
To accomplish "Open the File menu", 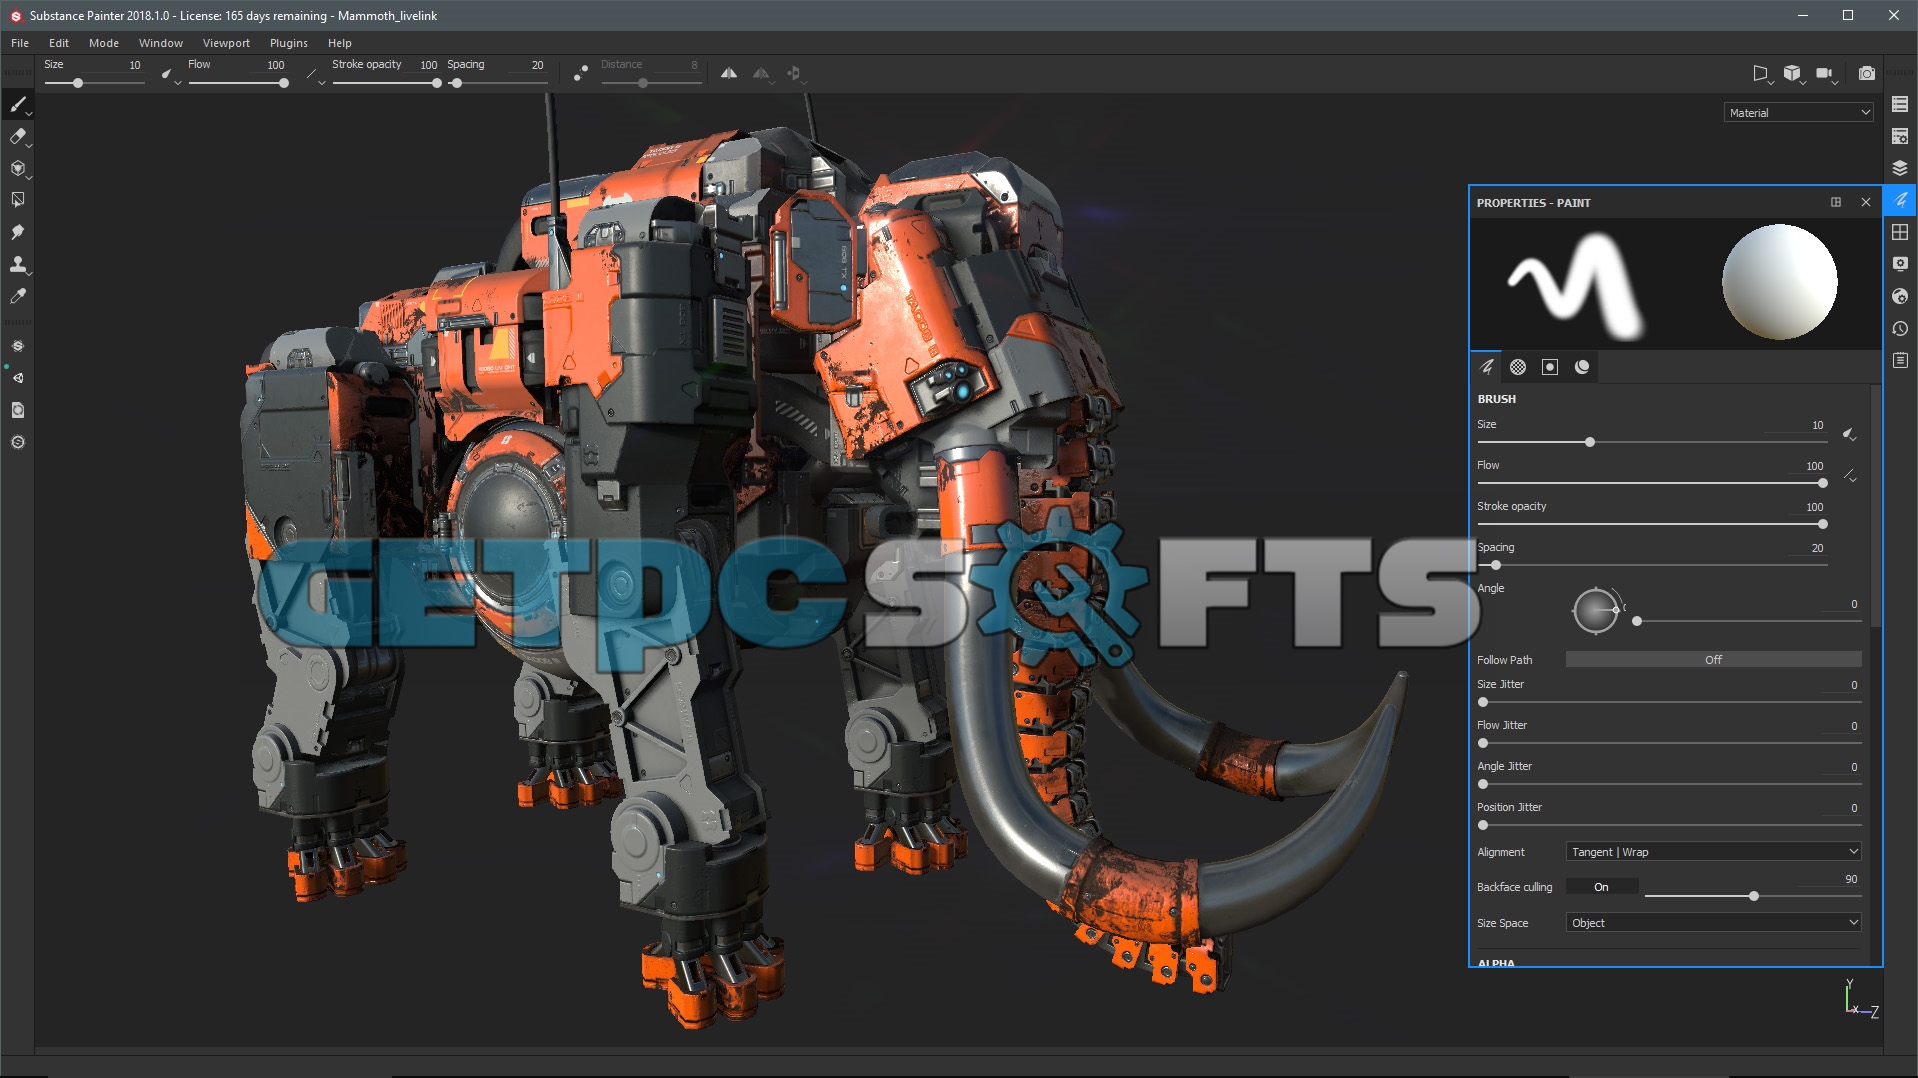I will [20, 43].
